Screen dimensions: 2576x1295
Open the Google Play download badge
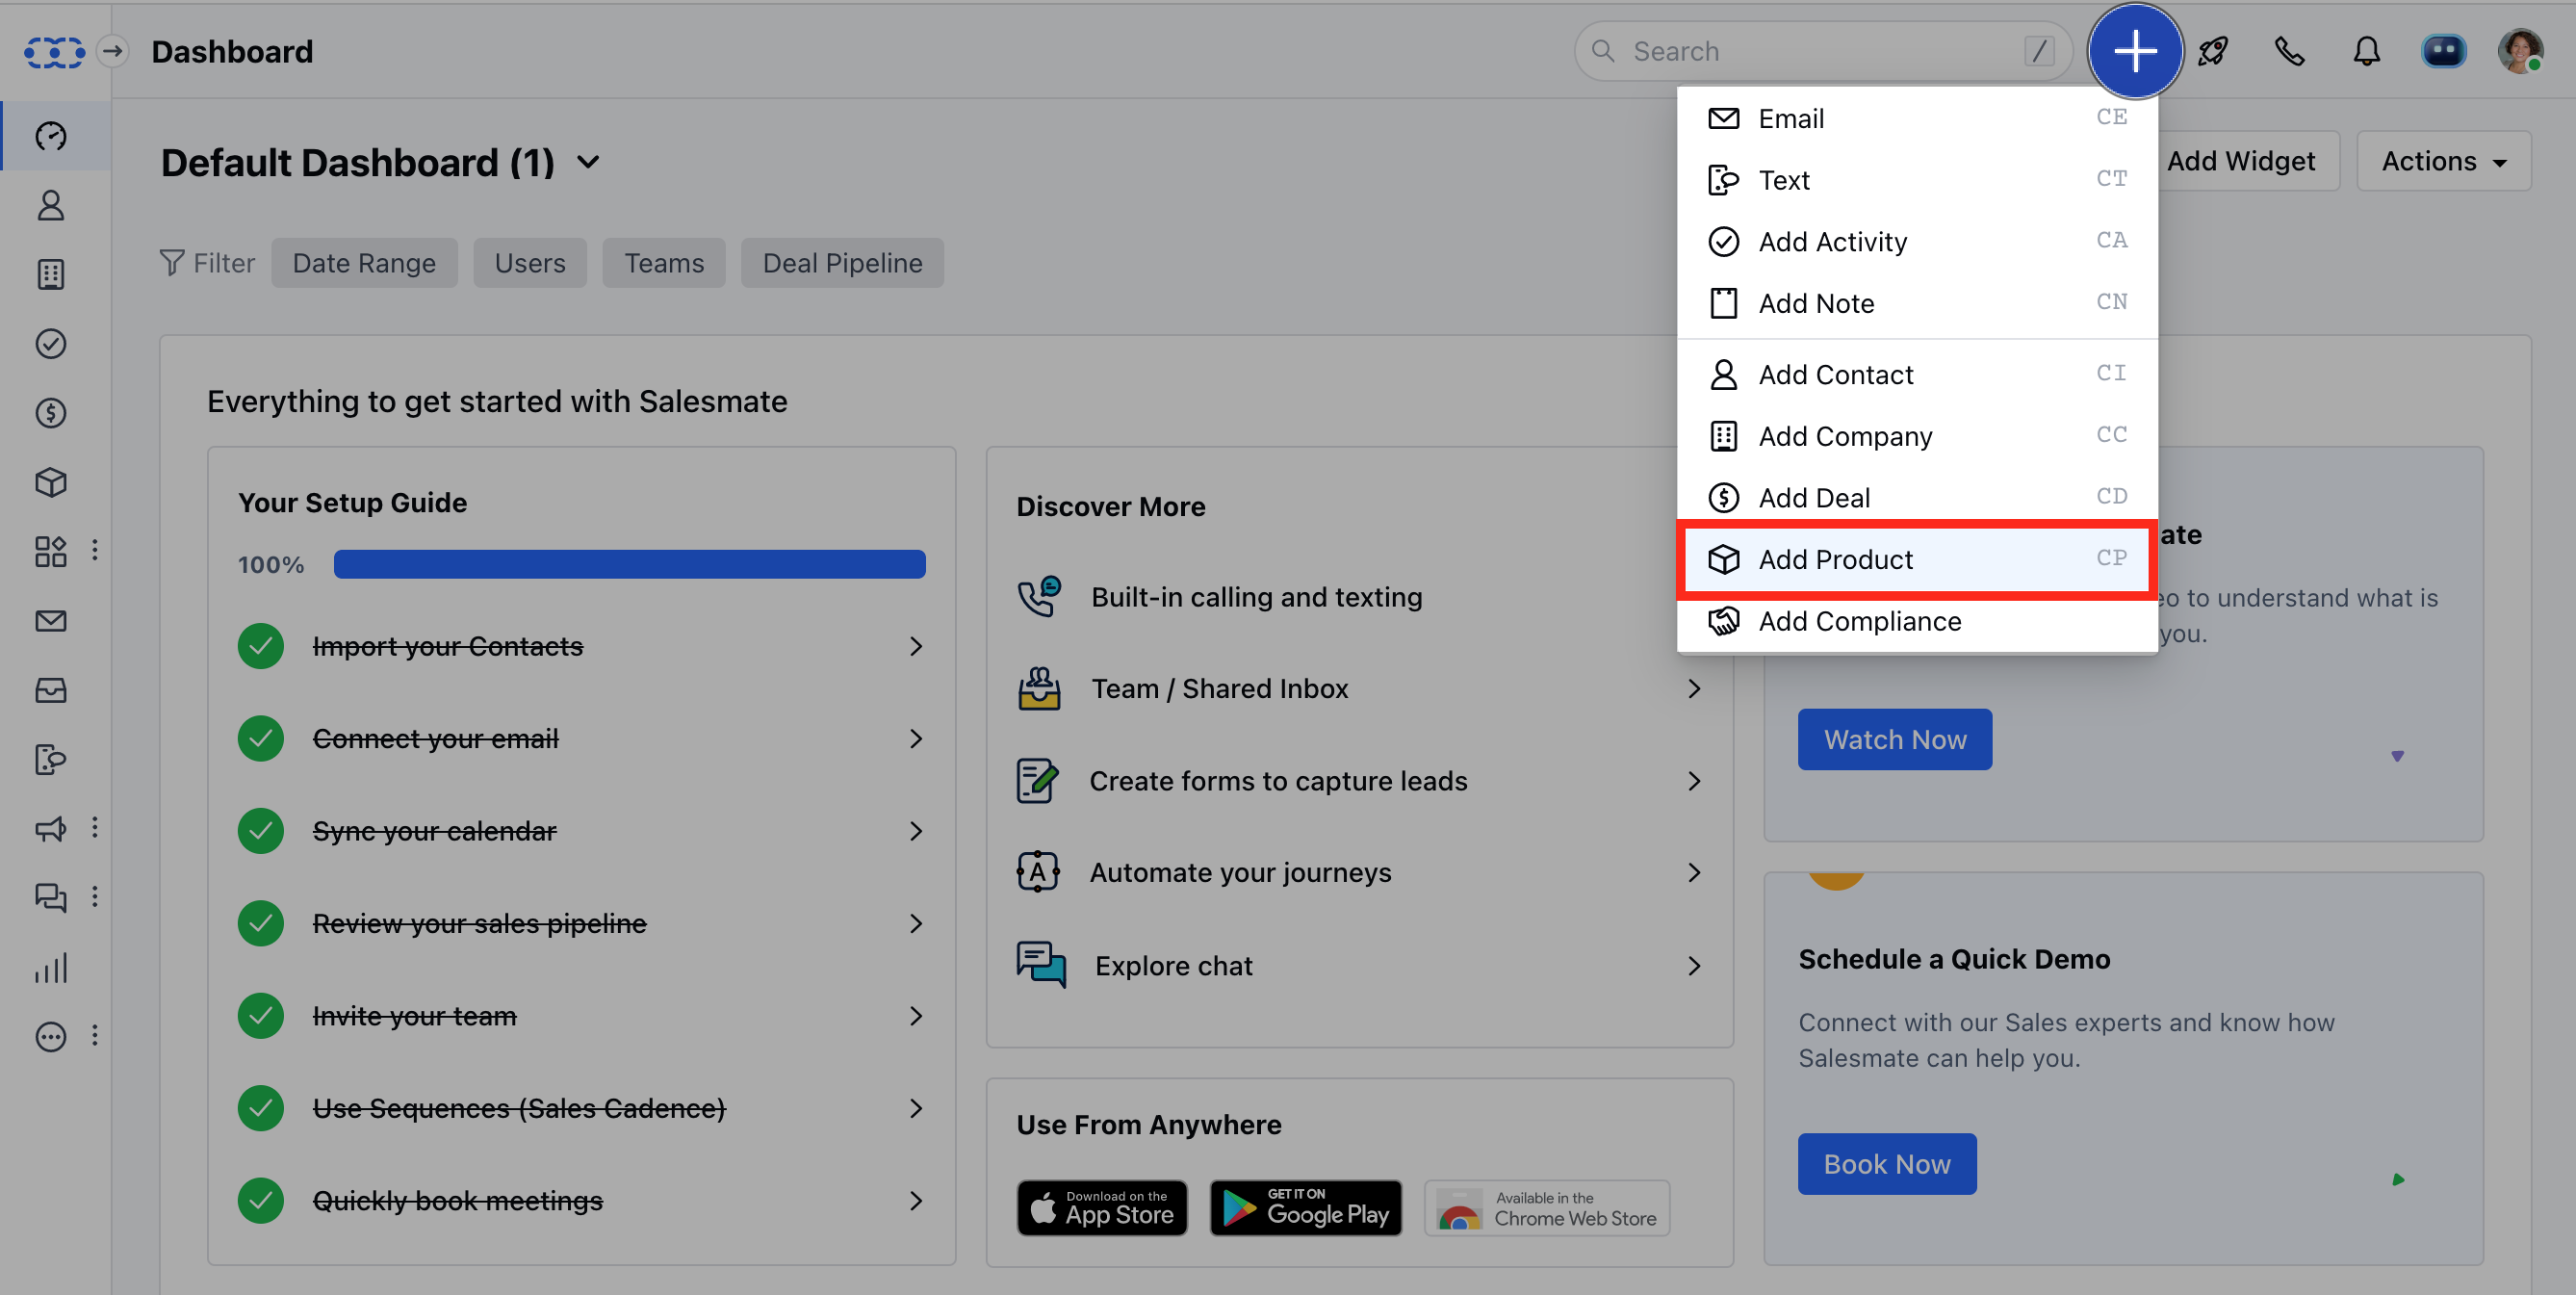coord(1305,1208)
